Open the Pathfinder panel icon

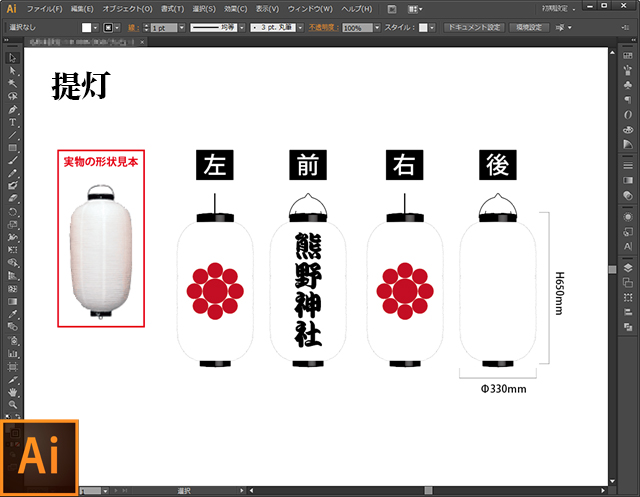point(628,327)
